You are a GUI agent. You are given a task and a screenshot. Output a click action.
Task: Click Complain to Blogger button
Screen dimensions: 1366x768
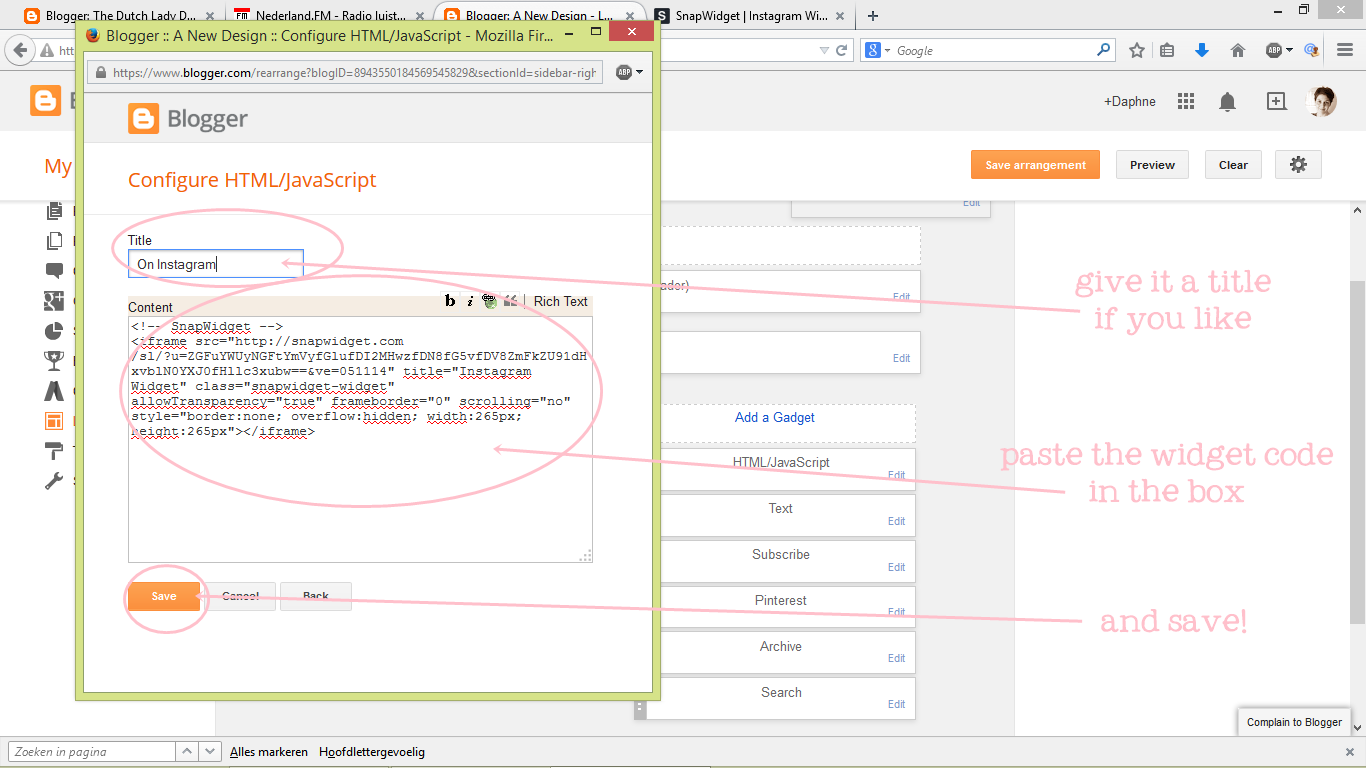pos(1294,722)
